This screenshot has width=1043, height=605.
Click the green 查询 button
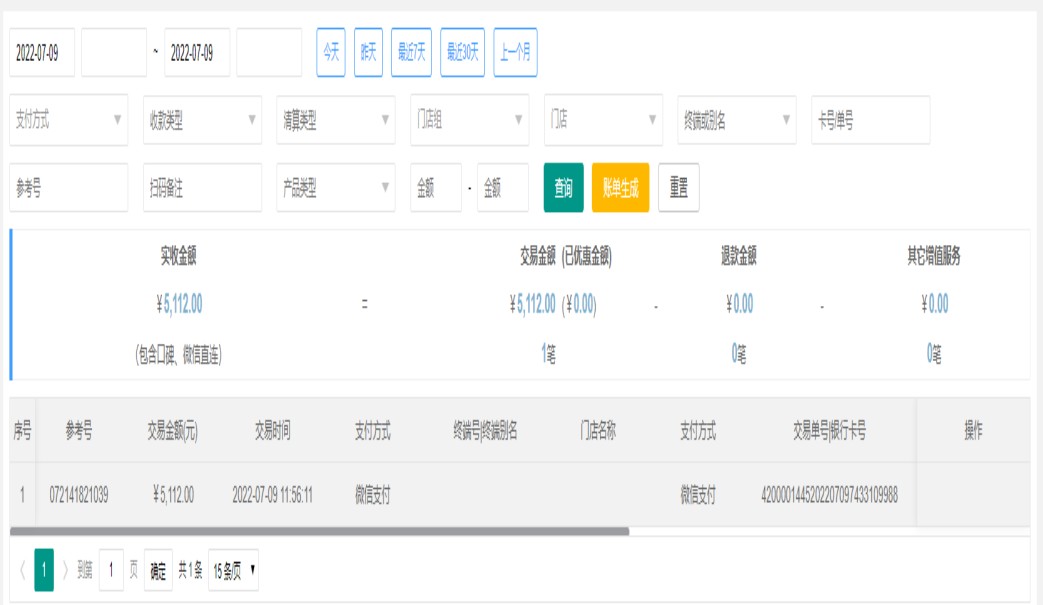tap(563, 188)
